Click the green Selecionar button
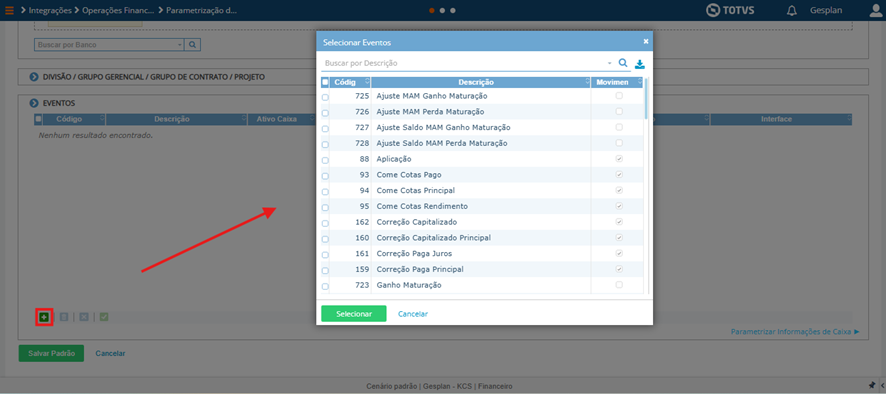Screen dimensions: 886x394 [354, 314]
